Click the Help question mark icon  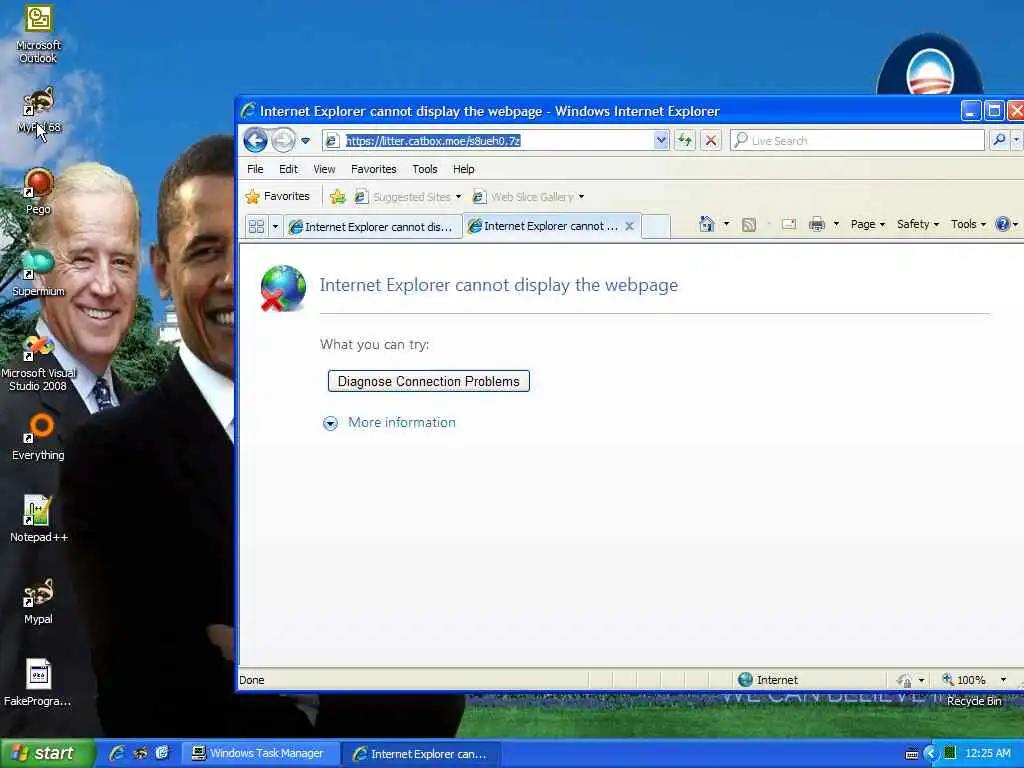pos(1002,224)
